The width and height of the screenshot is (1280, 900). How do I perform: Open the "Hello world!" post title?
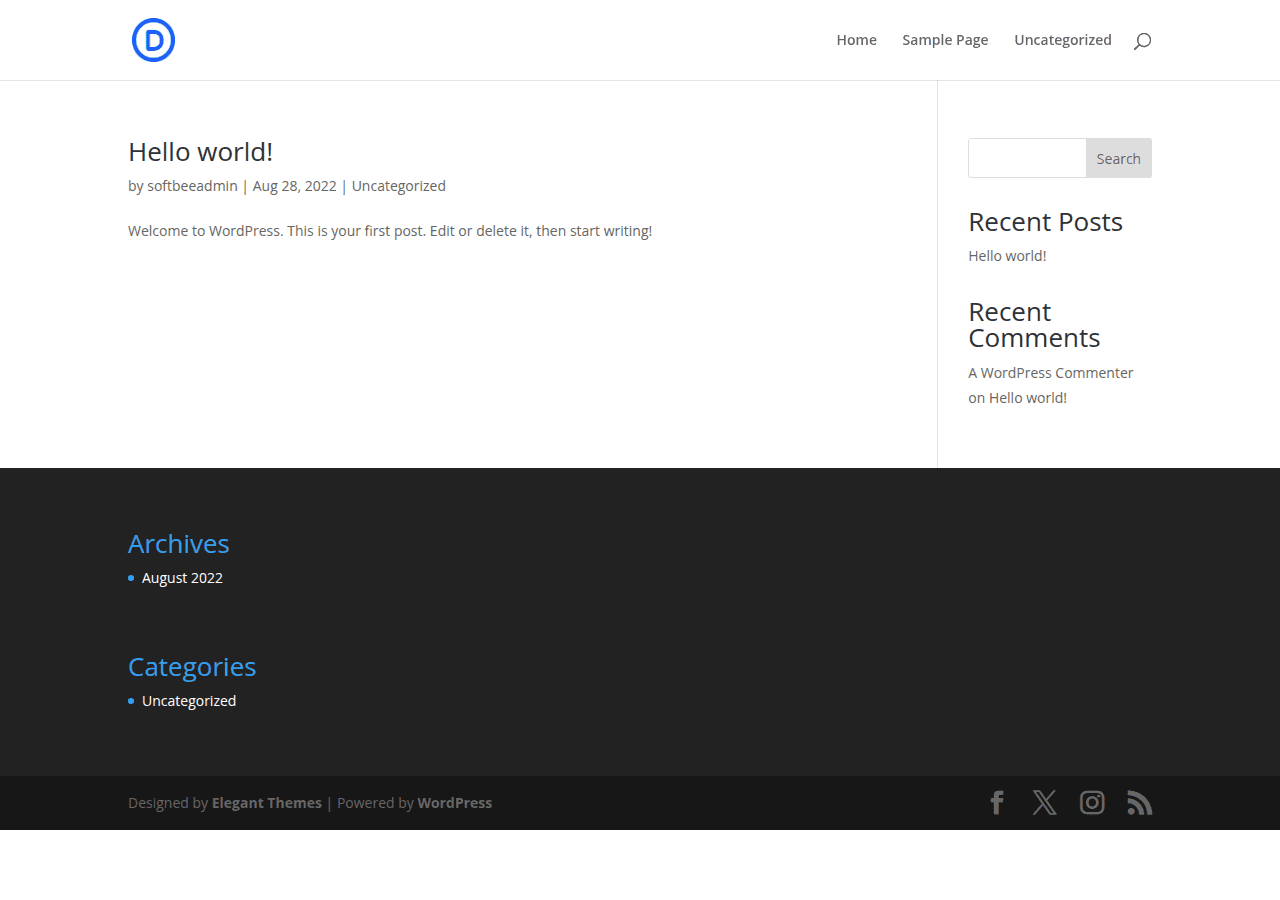200,152
